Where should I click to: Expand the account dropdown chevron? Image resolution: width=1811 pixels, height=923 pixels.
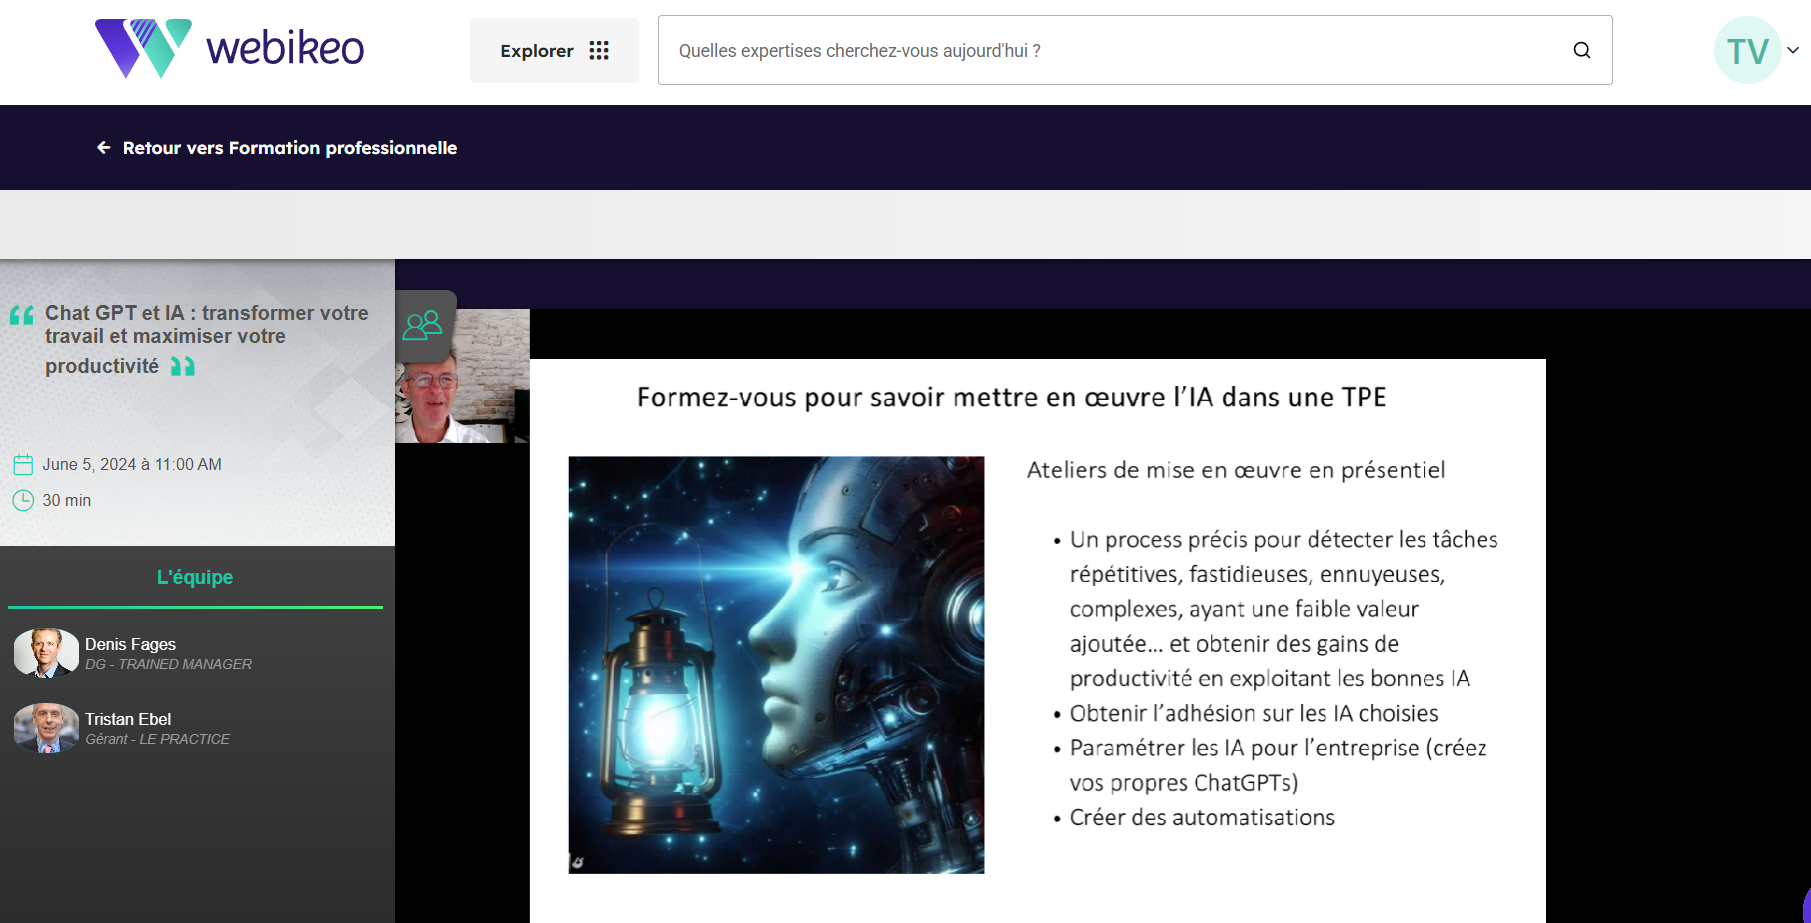point(1793,50)
